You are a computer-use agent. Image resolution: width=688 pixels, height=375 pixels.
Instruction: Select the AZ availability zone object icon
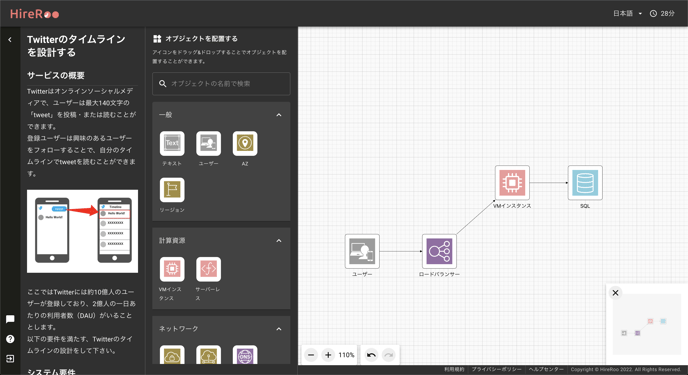(245, 143)
